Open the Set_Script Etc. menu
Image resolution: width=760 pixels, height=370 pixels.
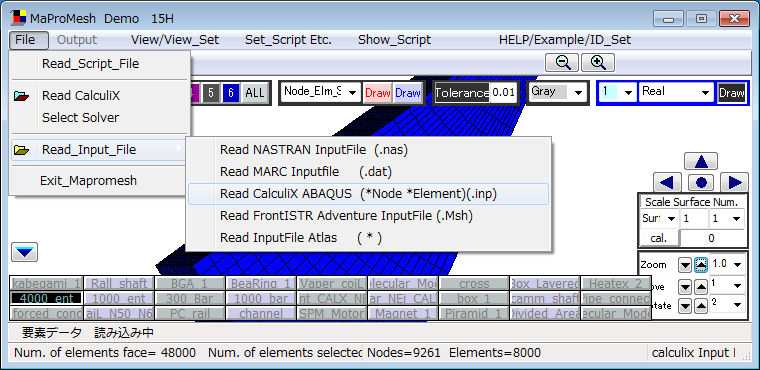(288, 40)
